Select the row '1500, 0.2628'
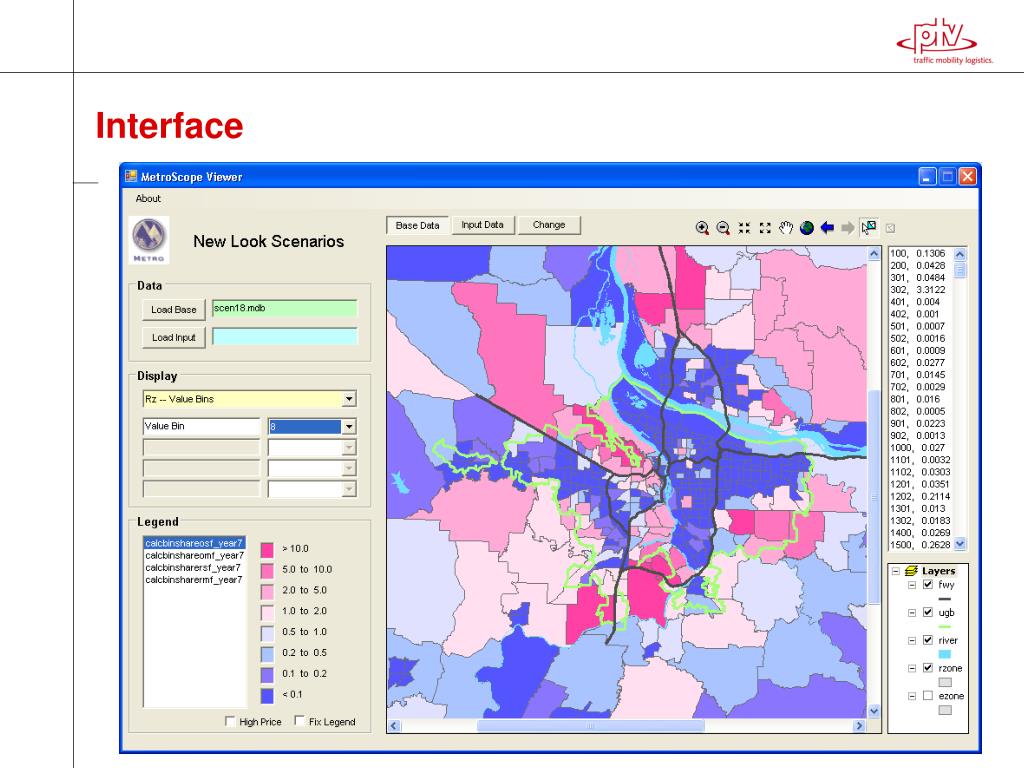 coord(920,545)
